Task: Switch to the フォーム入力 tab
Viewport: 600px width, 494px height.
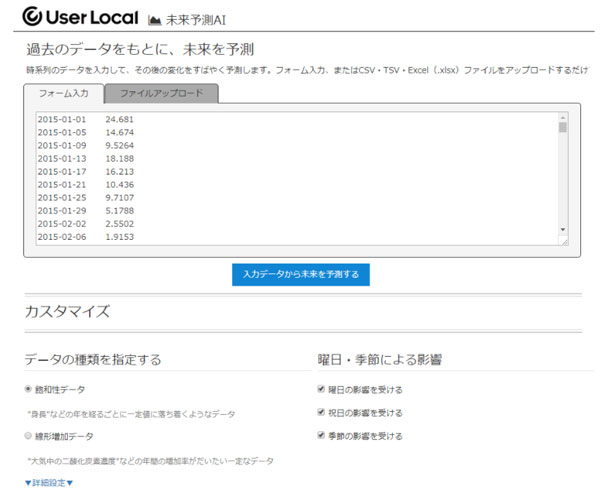Action: [x=64, y=93]
